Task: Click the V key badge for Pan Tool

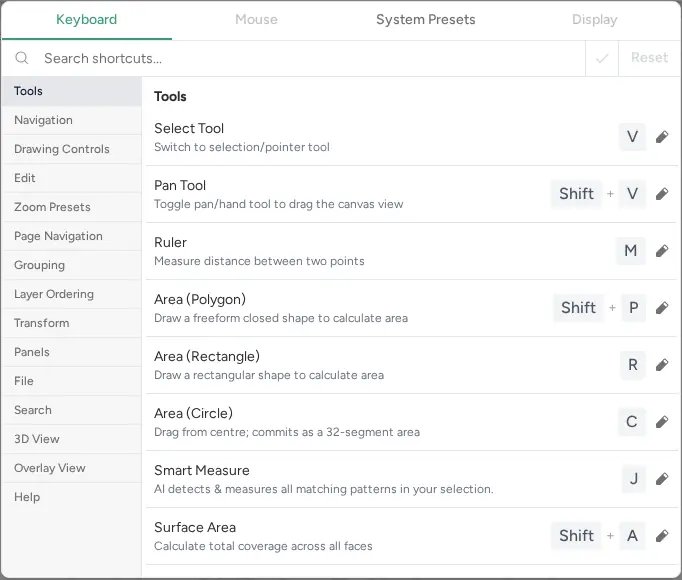Action: pyautogui.click(x=632, y=194)
